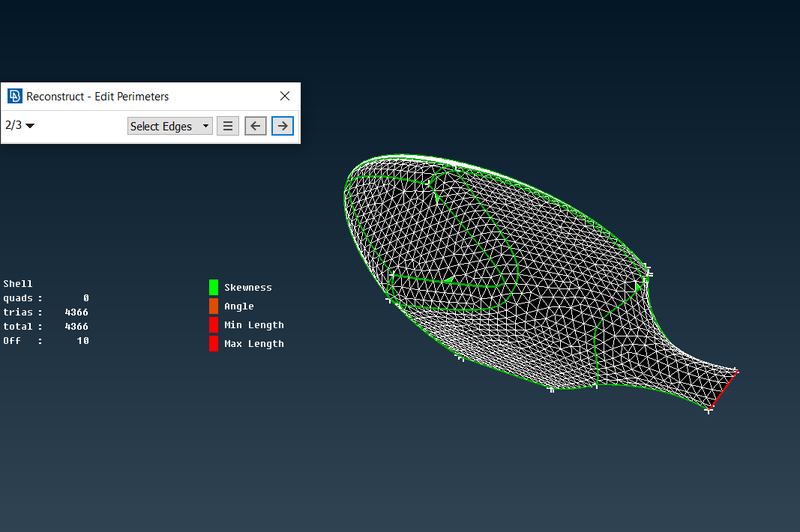Click the dialog title 'Reconstruct - Edit Perimeters'
The image size is (800, 532).
[97, 96]
